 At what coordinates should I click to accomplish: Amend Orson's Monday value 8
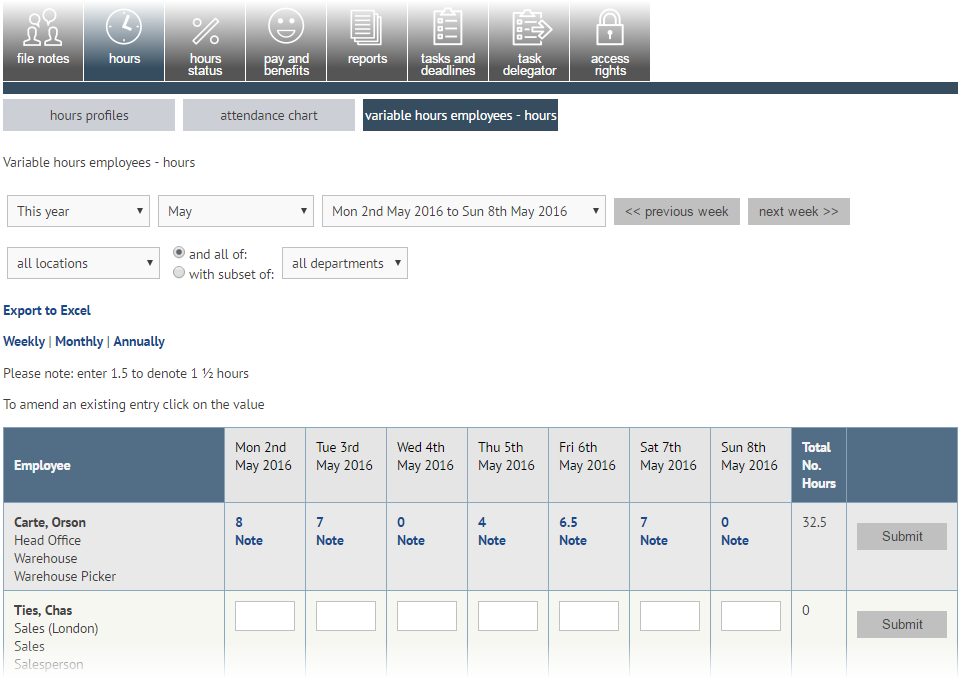[239, 522]
